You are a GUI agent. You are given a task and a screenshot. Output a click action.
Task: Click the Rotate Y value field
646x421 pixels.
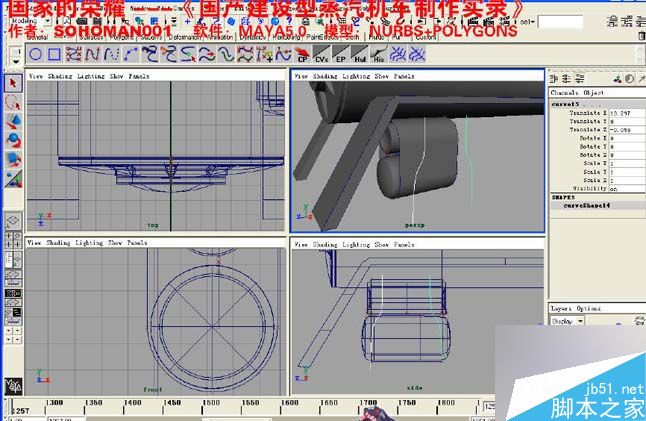[627, 147]
